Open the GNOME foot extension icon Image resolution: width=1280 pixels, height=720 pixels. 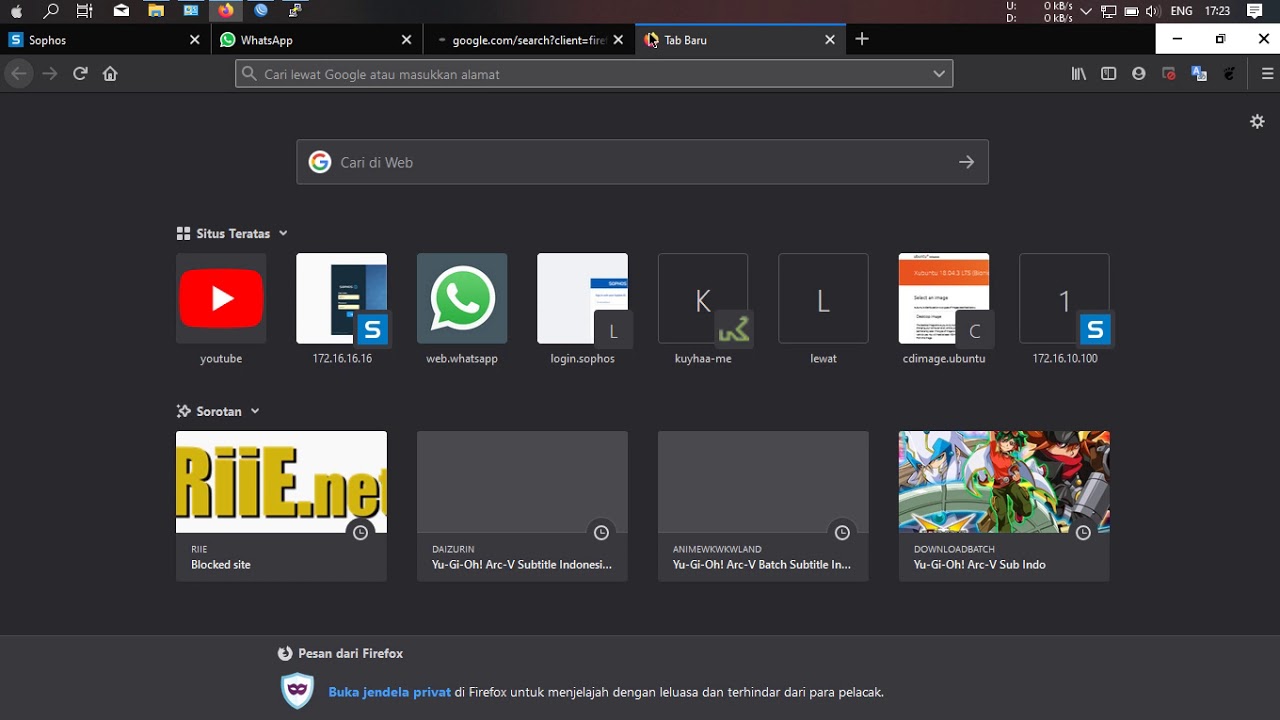point(1229,73)
